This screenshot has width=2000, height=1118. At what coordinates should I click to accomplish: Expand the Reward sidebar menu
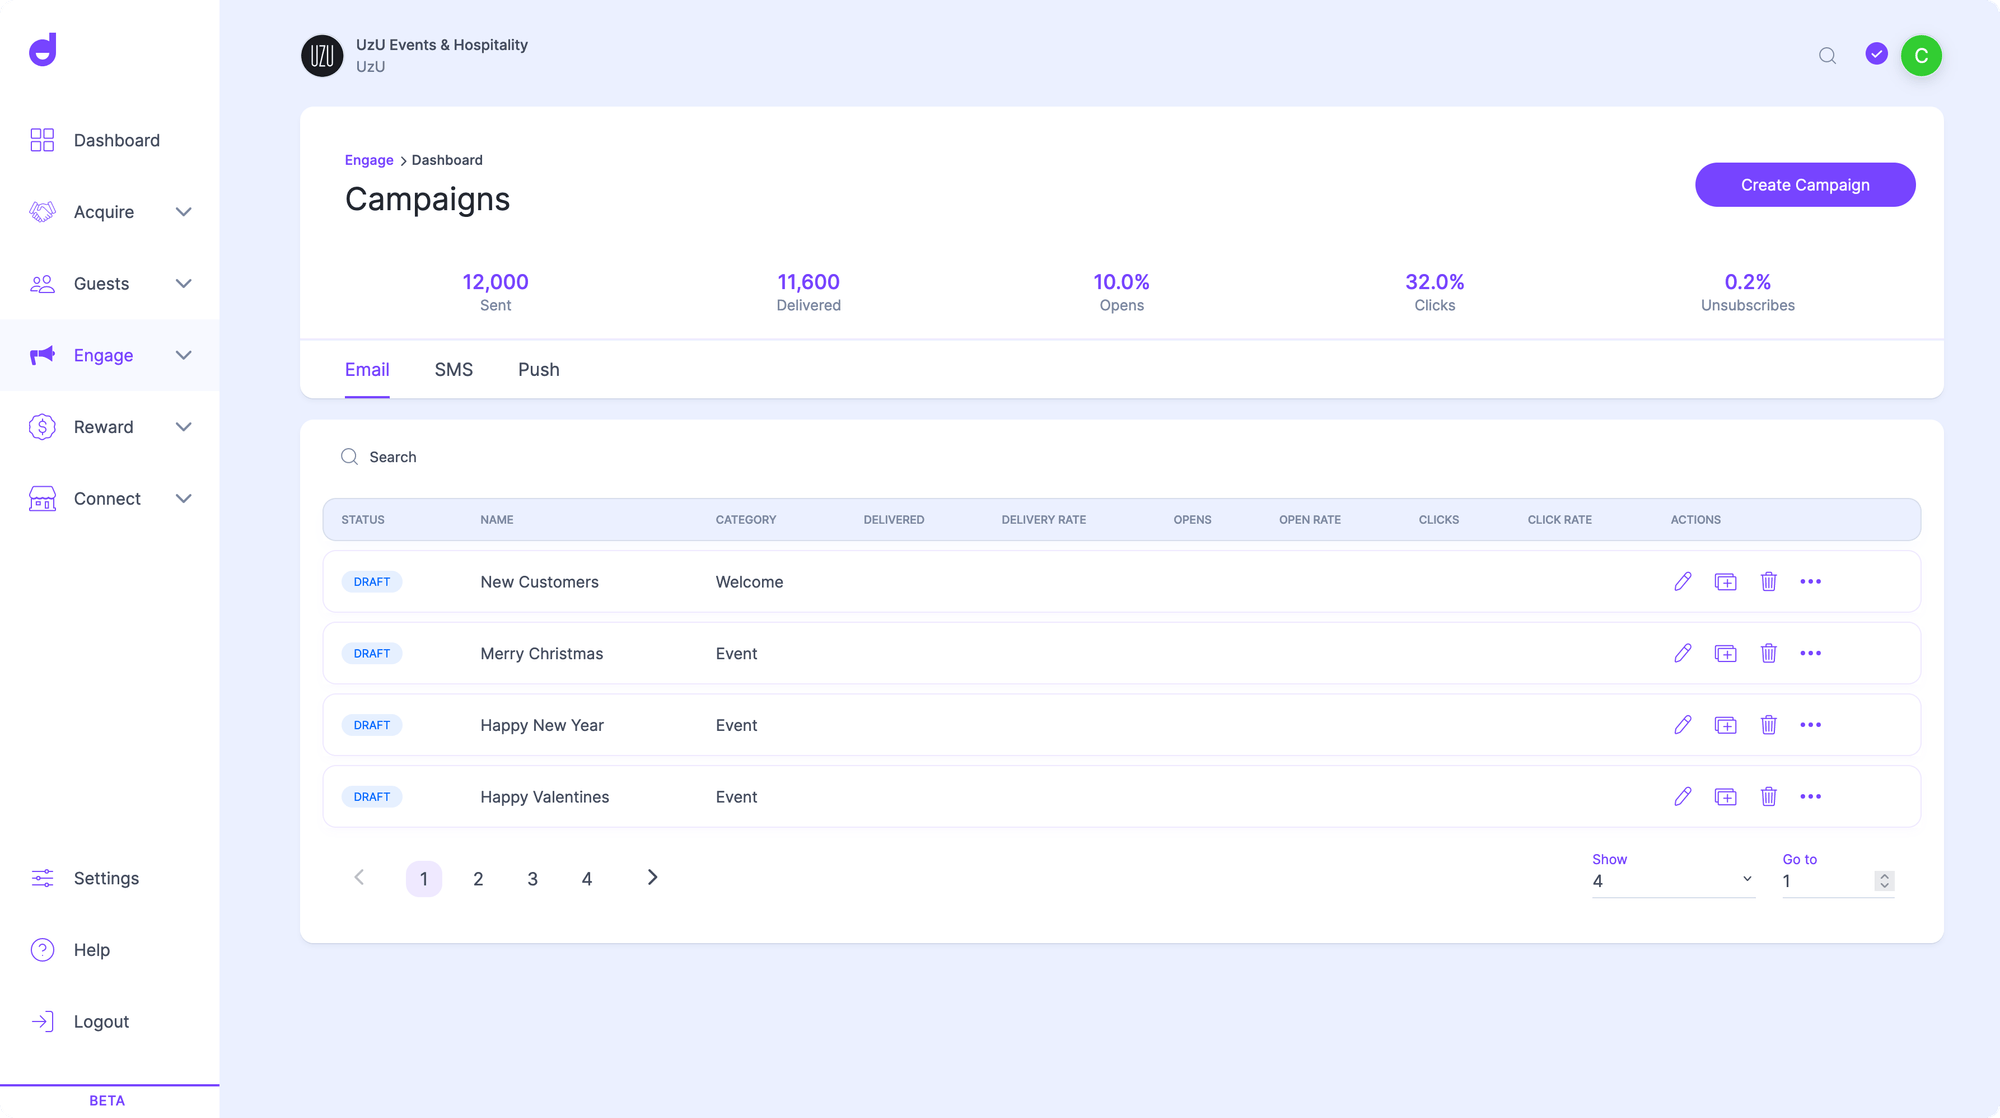[x=183, y=427]
